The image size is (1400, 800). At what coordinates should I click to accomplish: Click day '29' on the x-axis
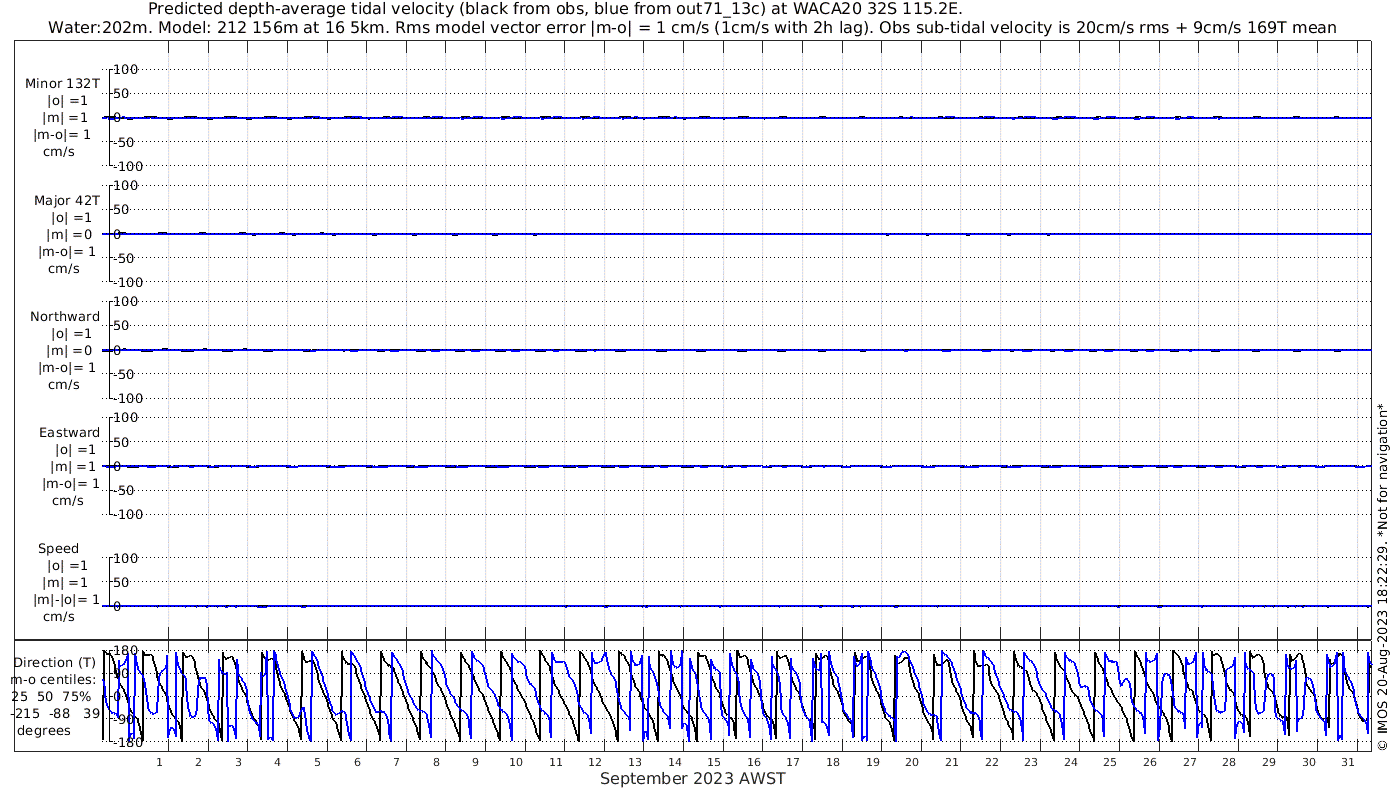pyautogui.click(x=1269, y=762)
